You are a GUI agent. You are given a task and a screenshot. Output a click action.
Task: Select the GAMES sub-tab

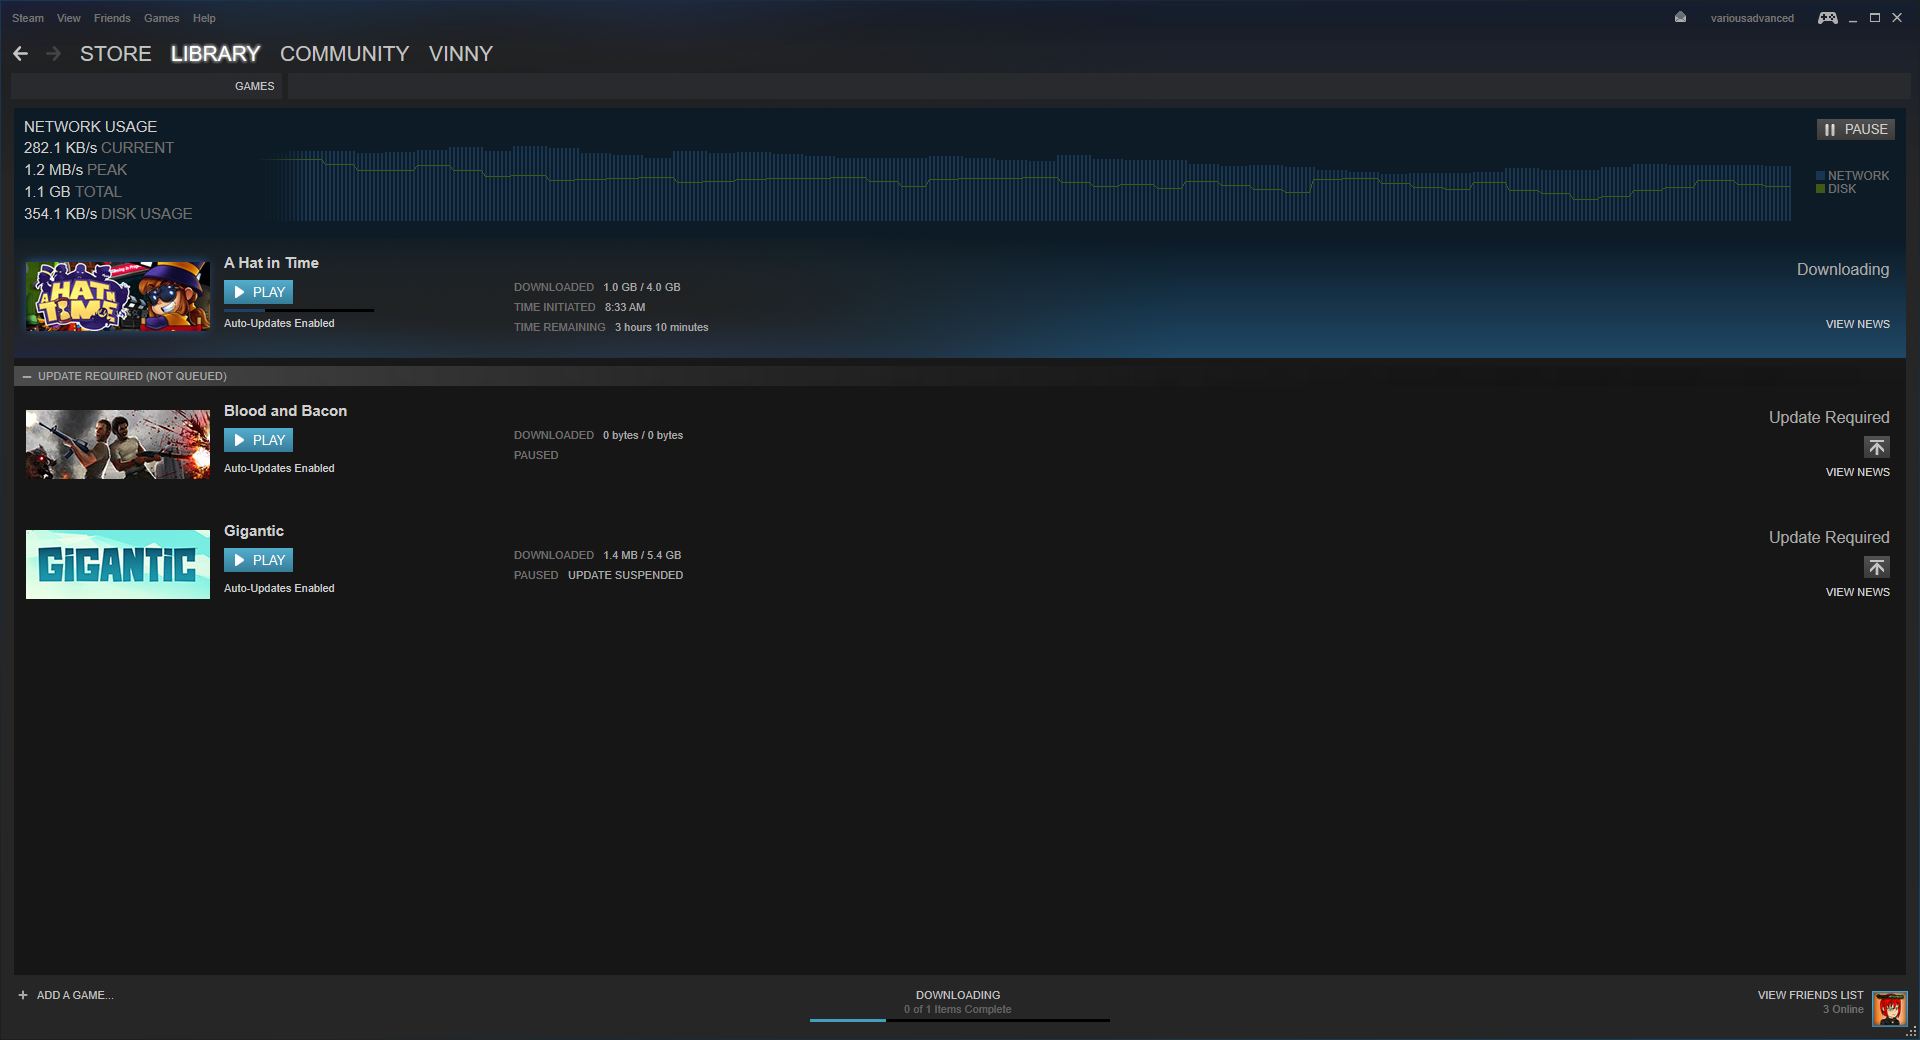255,86
